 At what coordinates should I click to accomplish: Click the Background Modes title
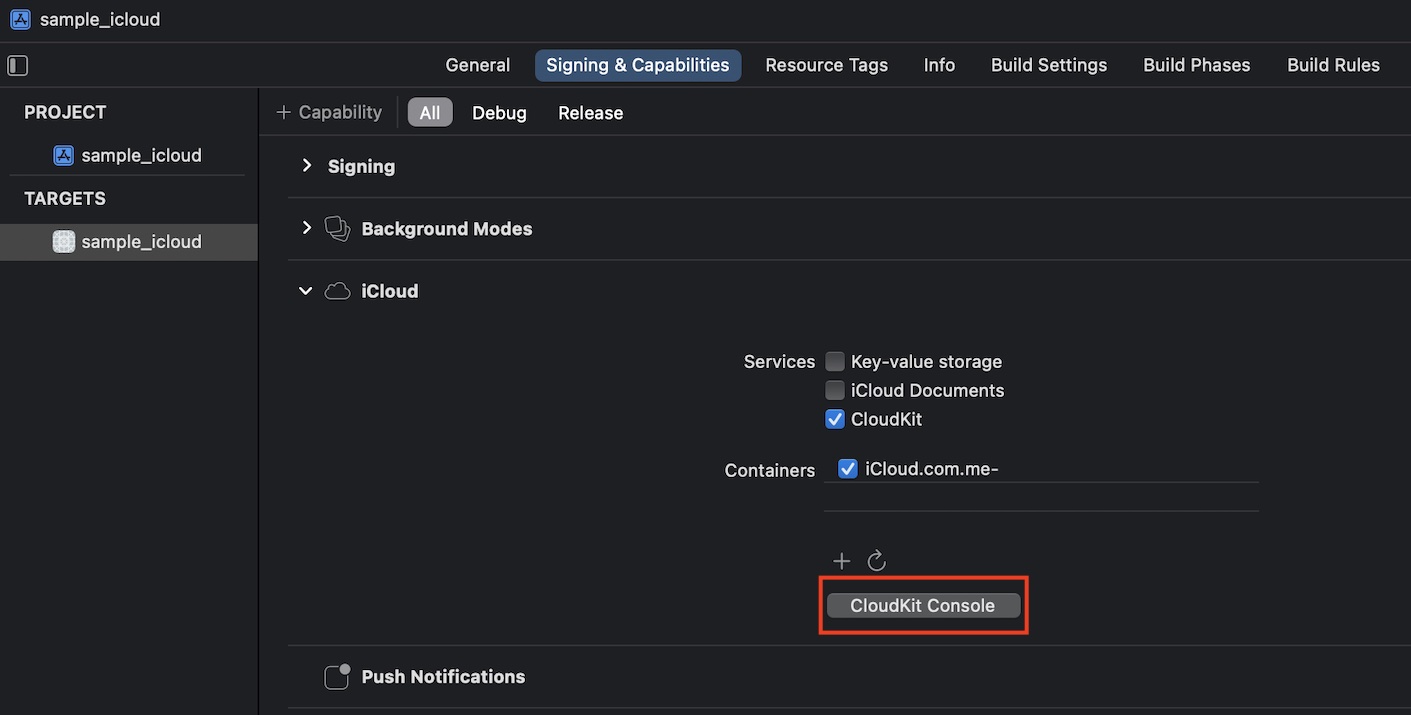click(447, 229)
